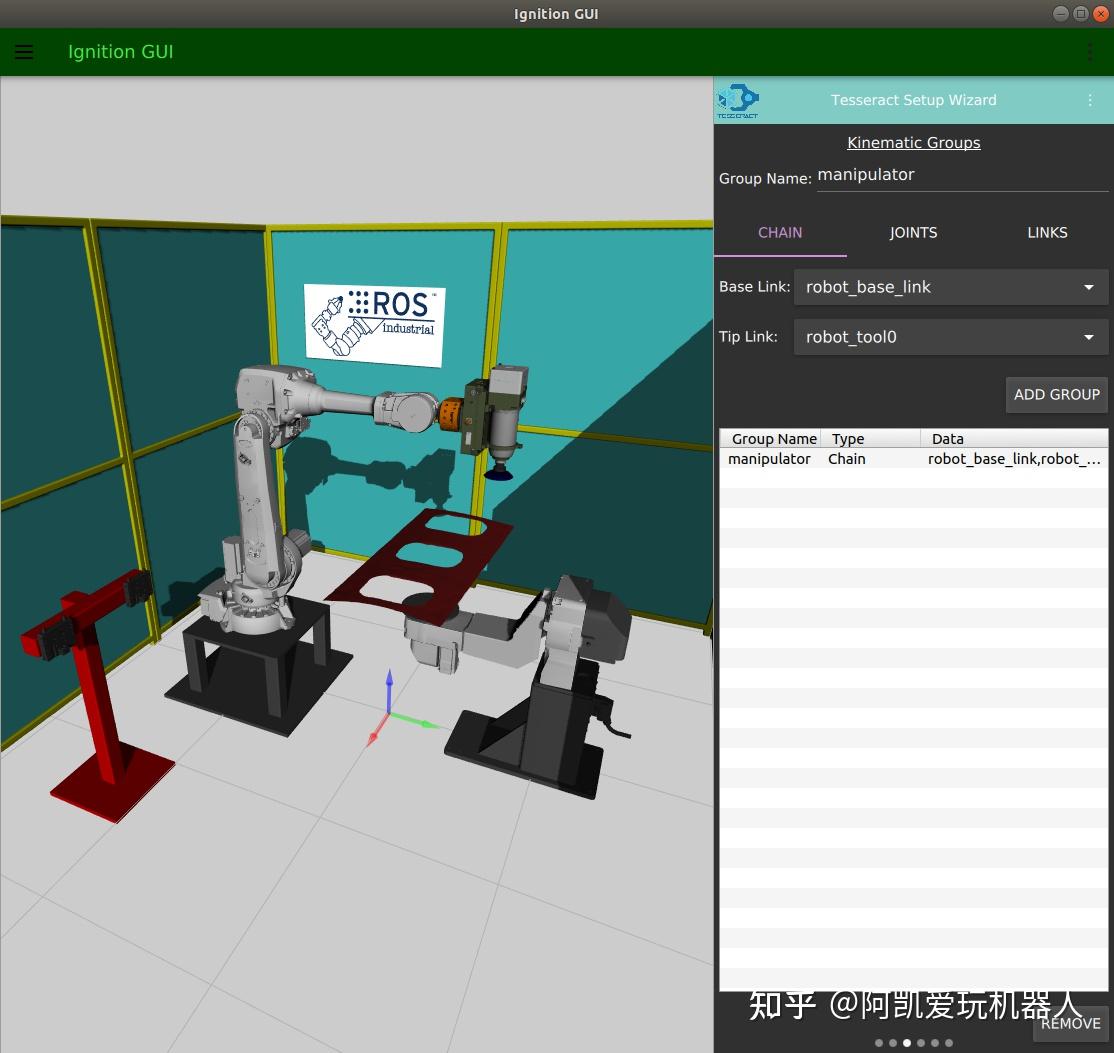The image size is (1114, 1053).
Task: Click the Tesseract logo in wizard header
Action: (738, 100)
